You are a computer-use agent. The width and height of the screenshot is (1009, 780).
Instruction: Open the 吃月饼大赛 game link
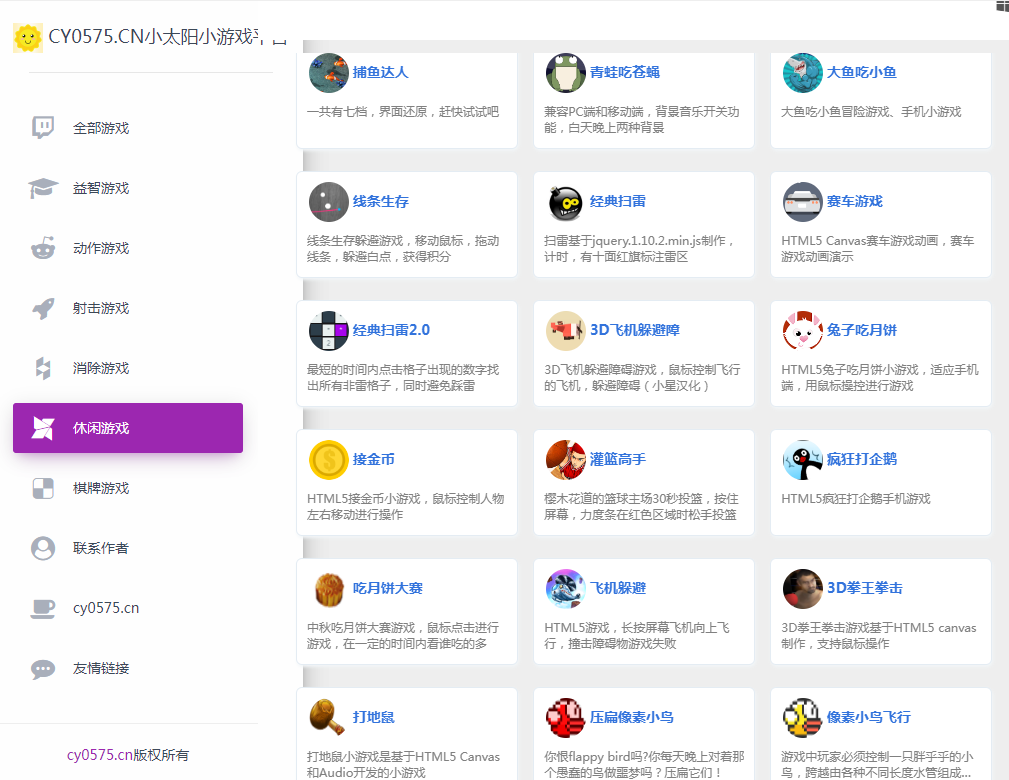coord(387,588)
